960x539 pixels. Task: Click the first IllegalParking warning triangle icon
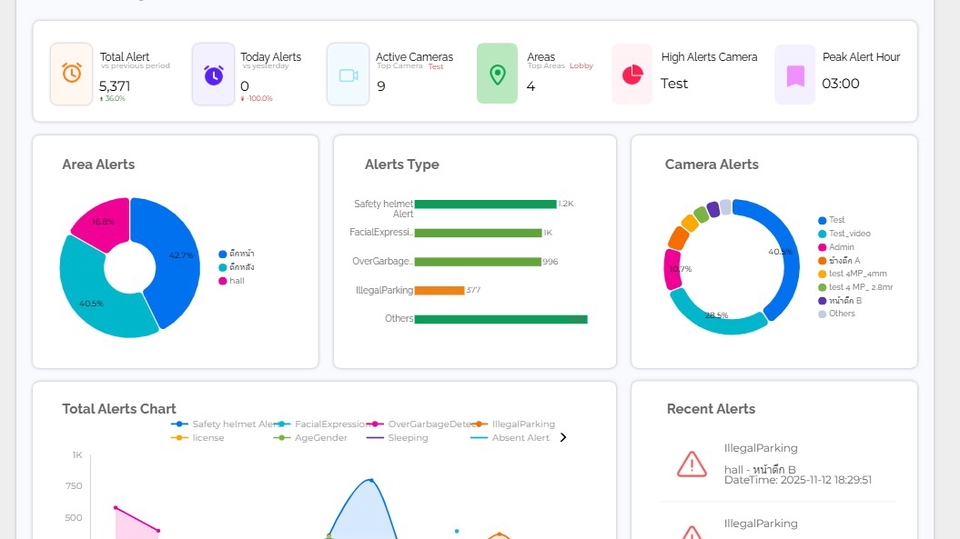(x=692, y=463)
